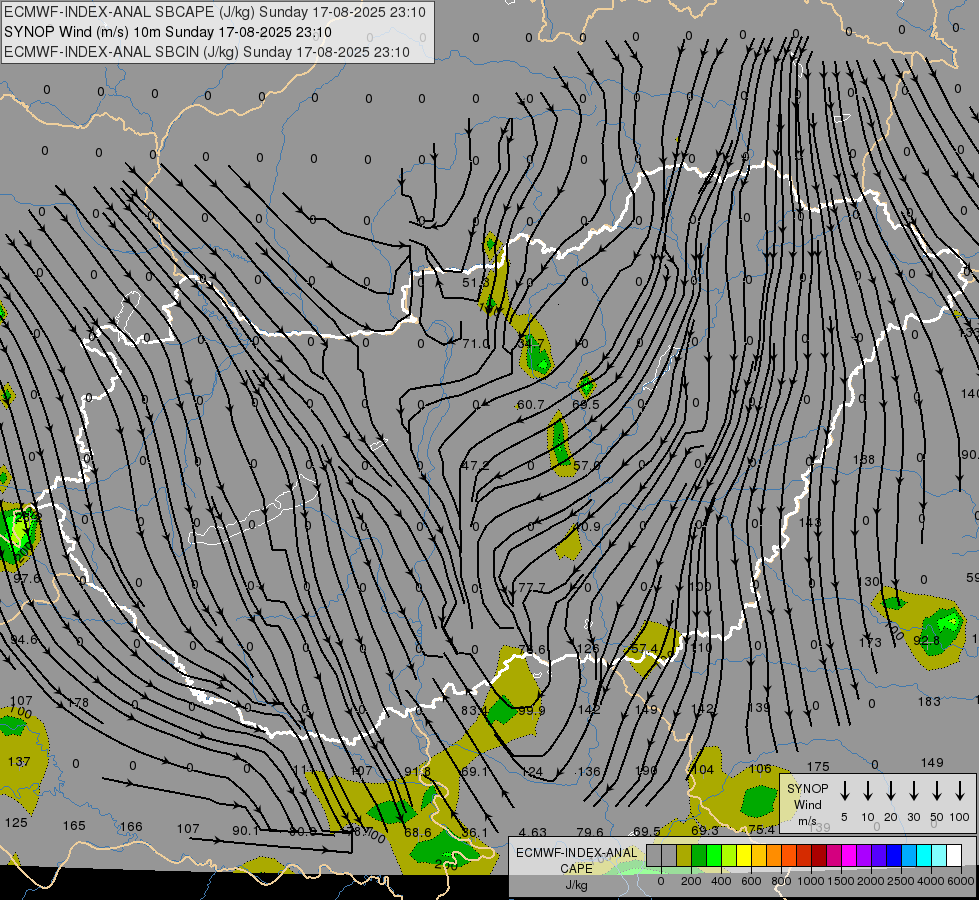Click the 2500 tick label on colorbar
979x900 pixels.
click(x=900, y=881)
